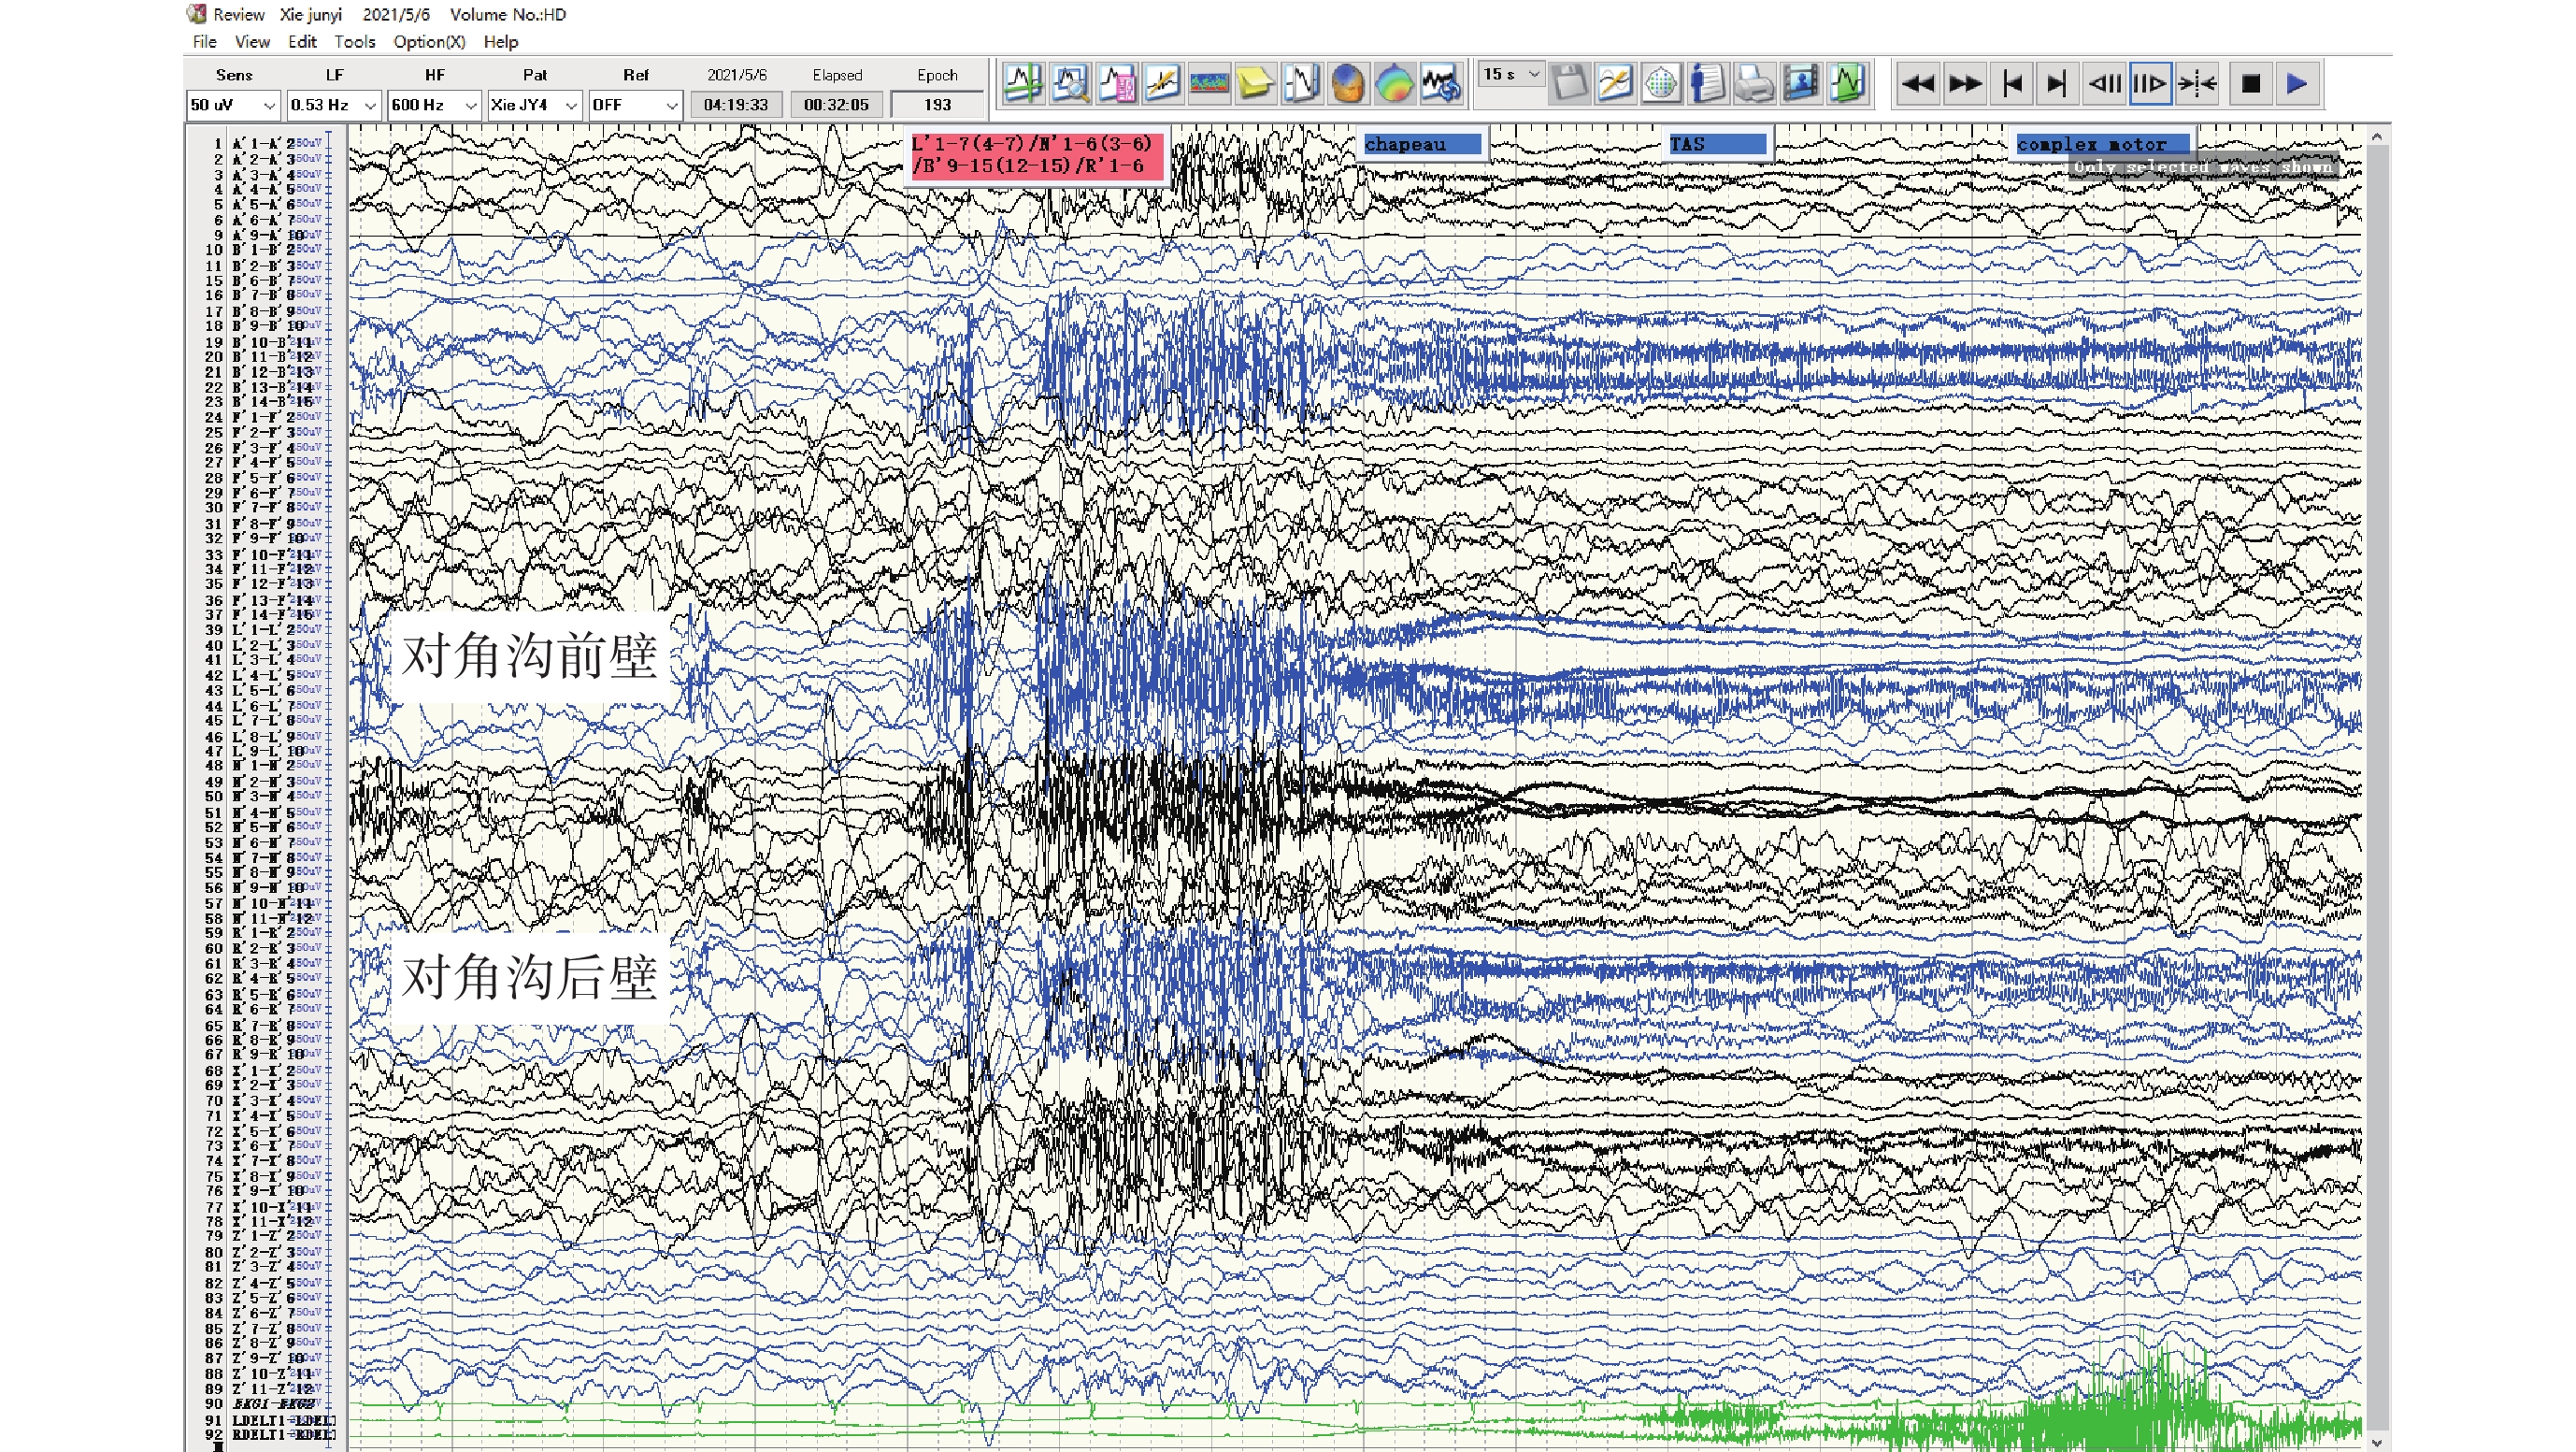
Task: Click the yellow sticky note annotation icon
Action: [x=1255, y=84]
